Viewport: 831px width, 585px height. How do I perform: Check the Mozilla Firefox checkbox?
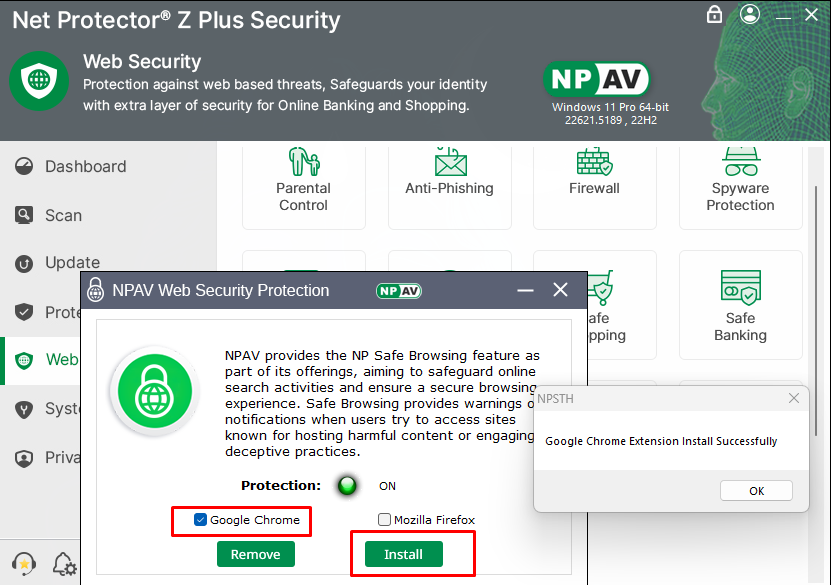(385, 520)
